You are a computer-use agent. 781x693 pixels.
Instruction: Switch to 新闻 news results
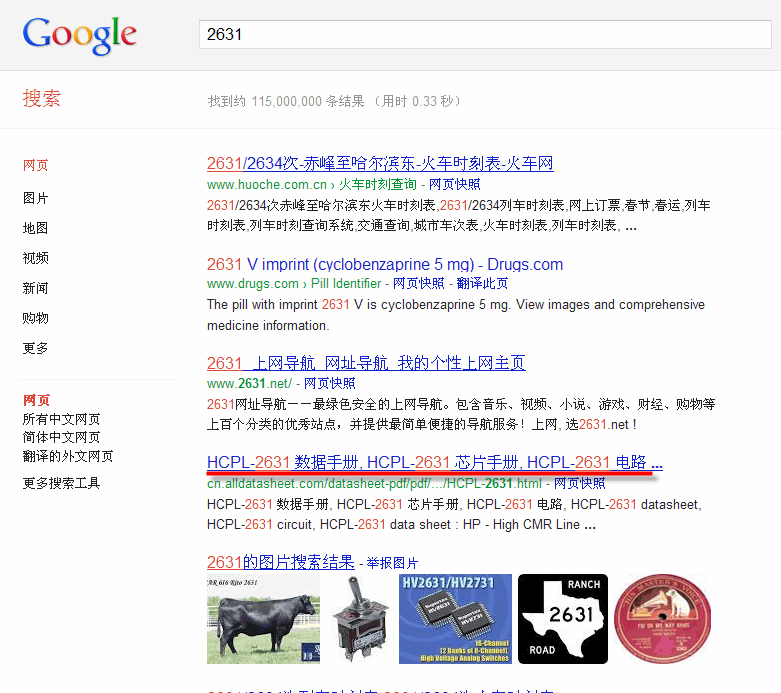click(36, 288)
